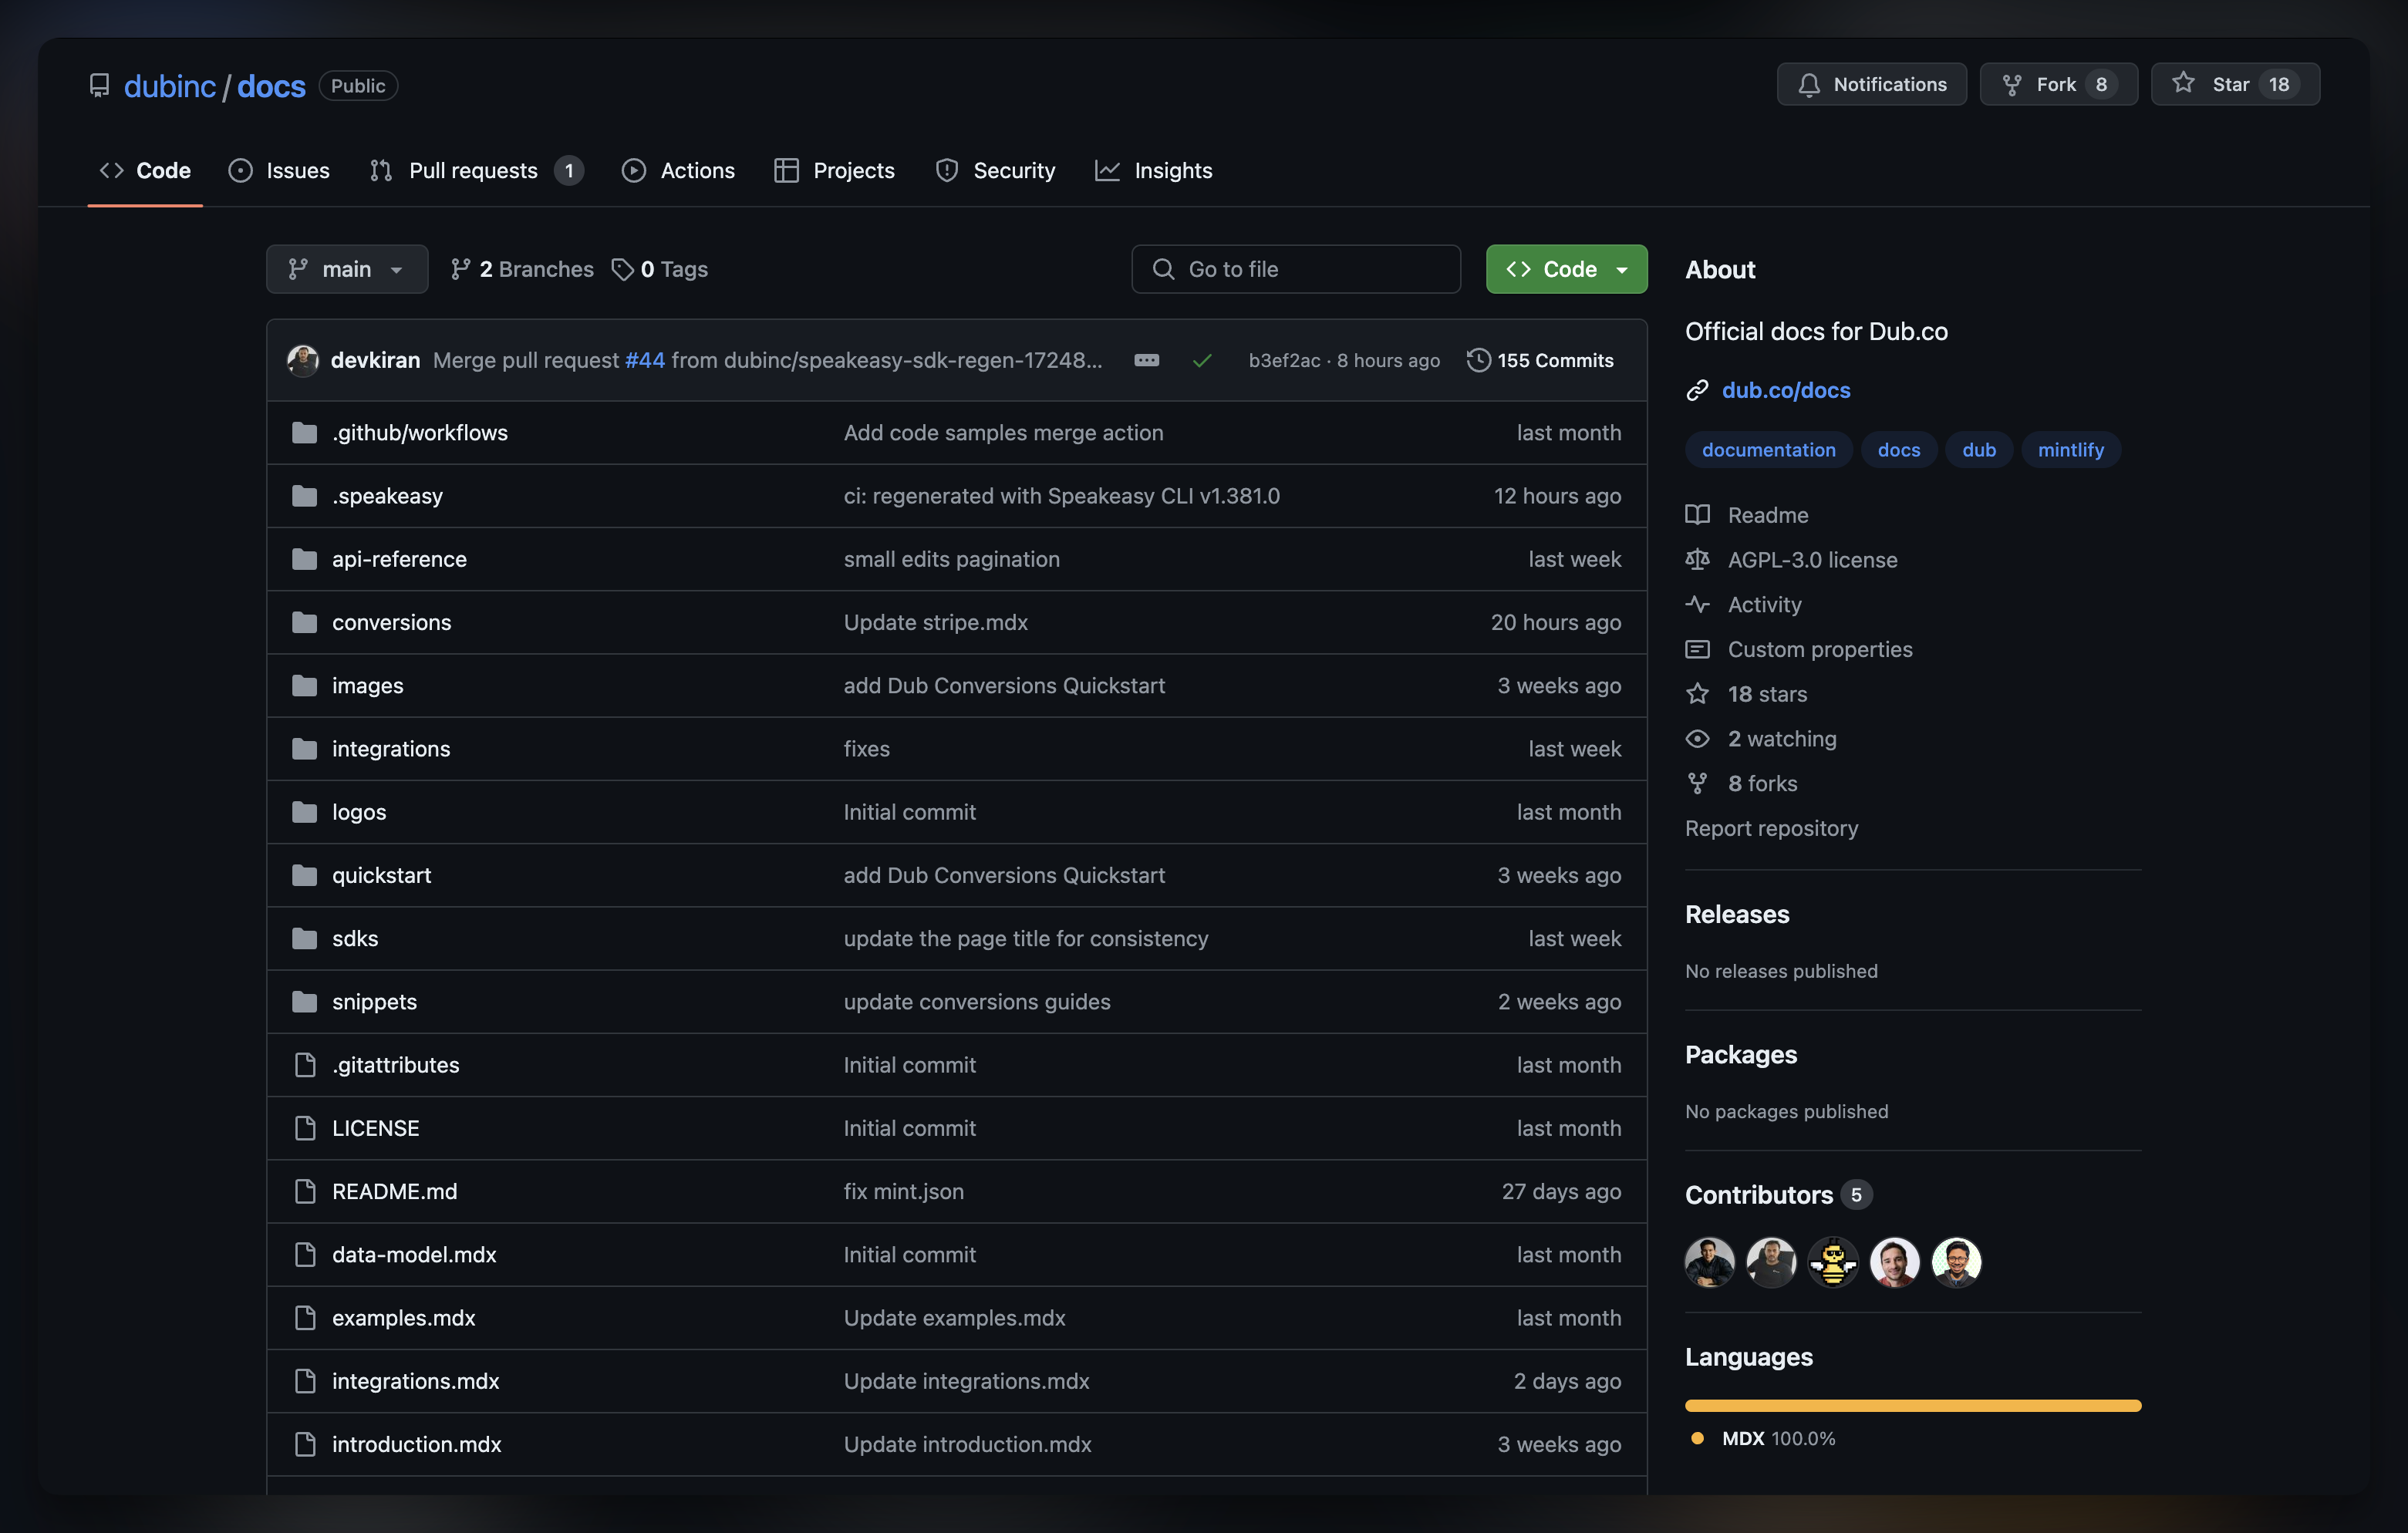Open 'Update stripe.mdx' commit message
Image resolution: width=2408 pixels, height=1533 pixels.
point(935,622)
